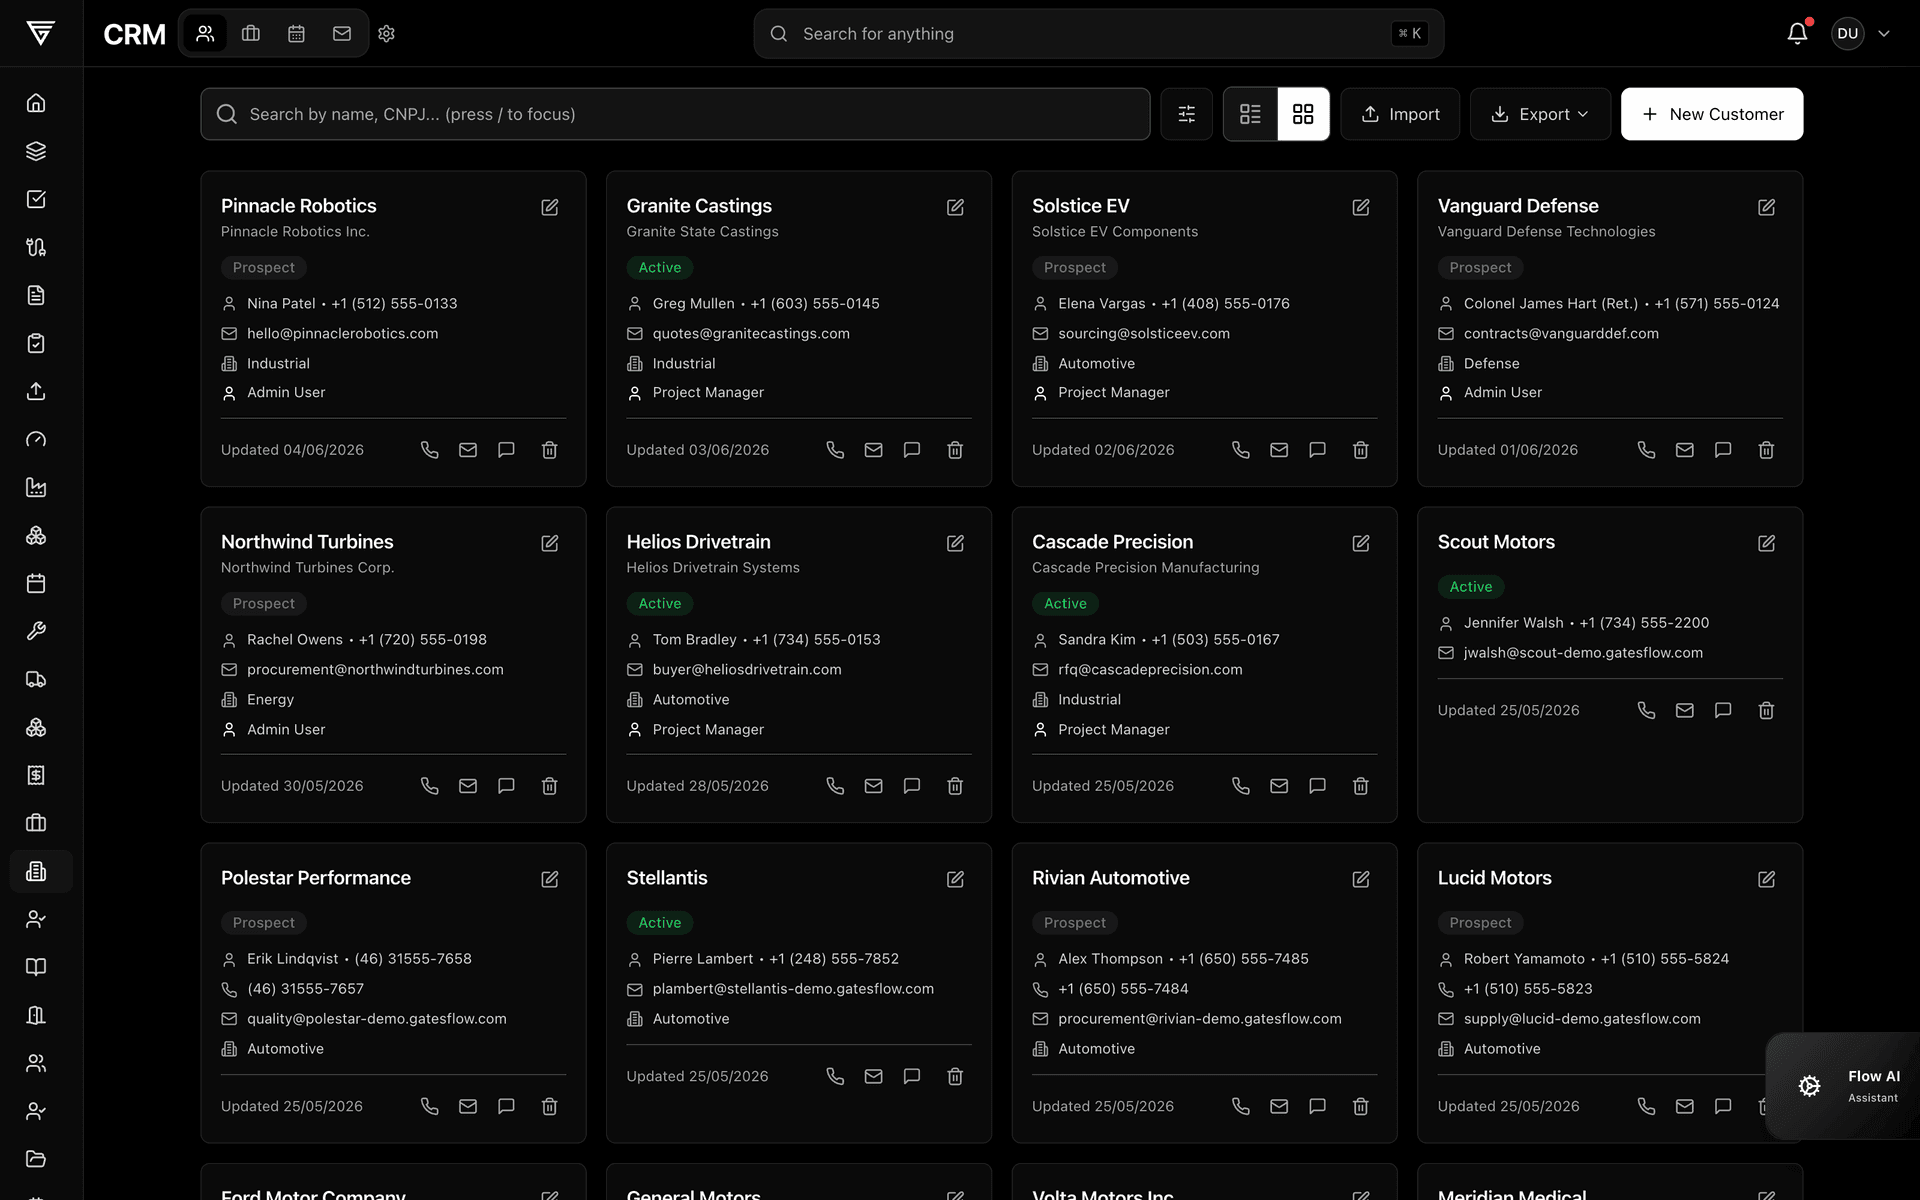Image resolution: width=1920 pixels, height=1200 pixels.
Task: Open the delivery truck icon in sidebar
Action: 36,679
